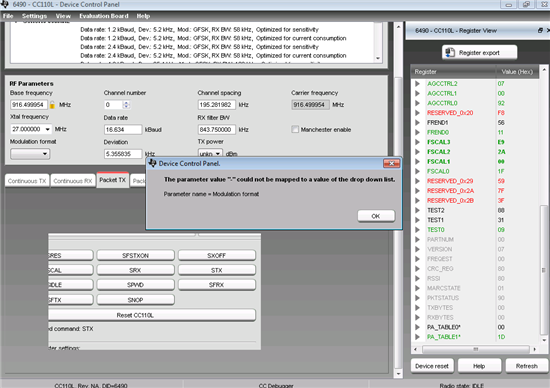Click the SPWD strobe button

(135, 285)
